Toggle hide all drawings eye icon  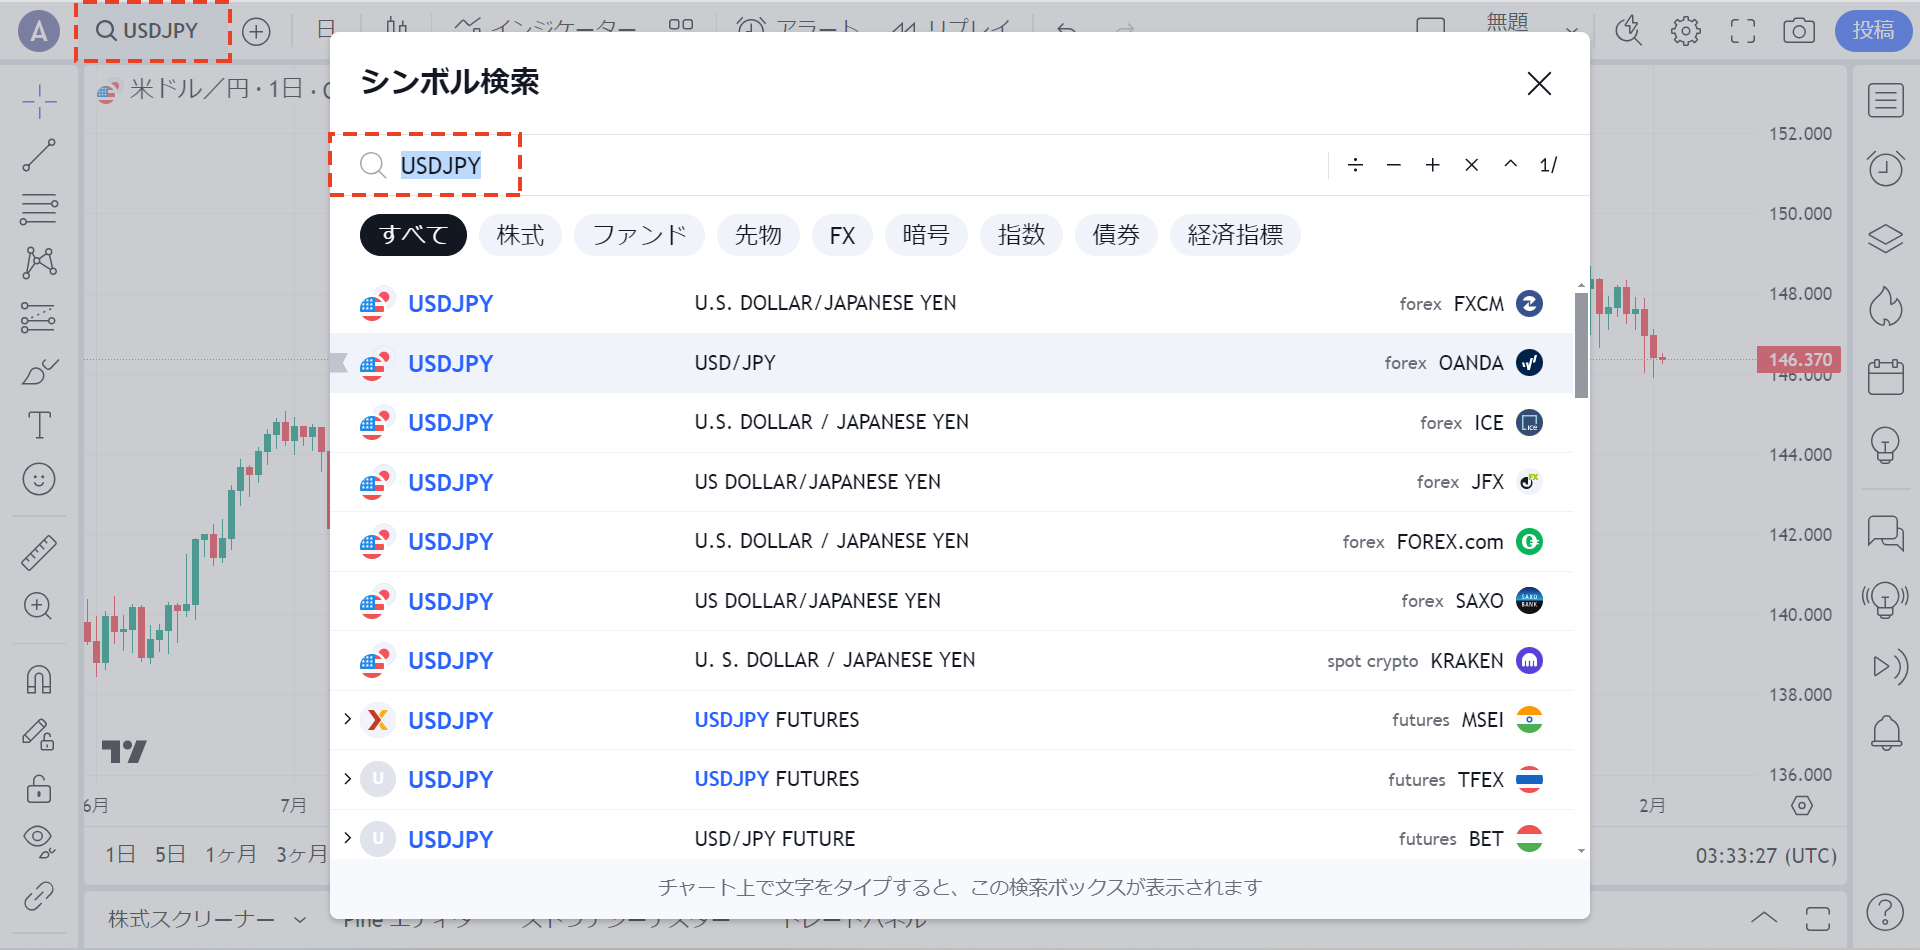point(39,842)
